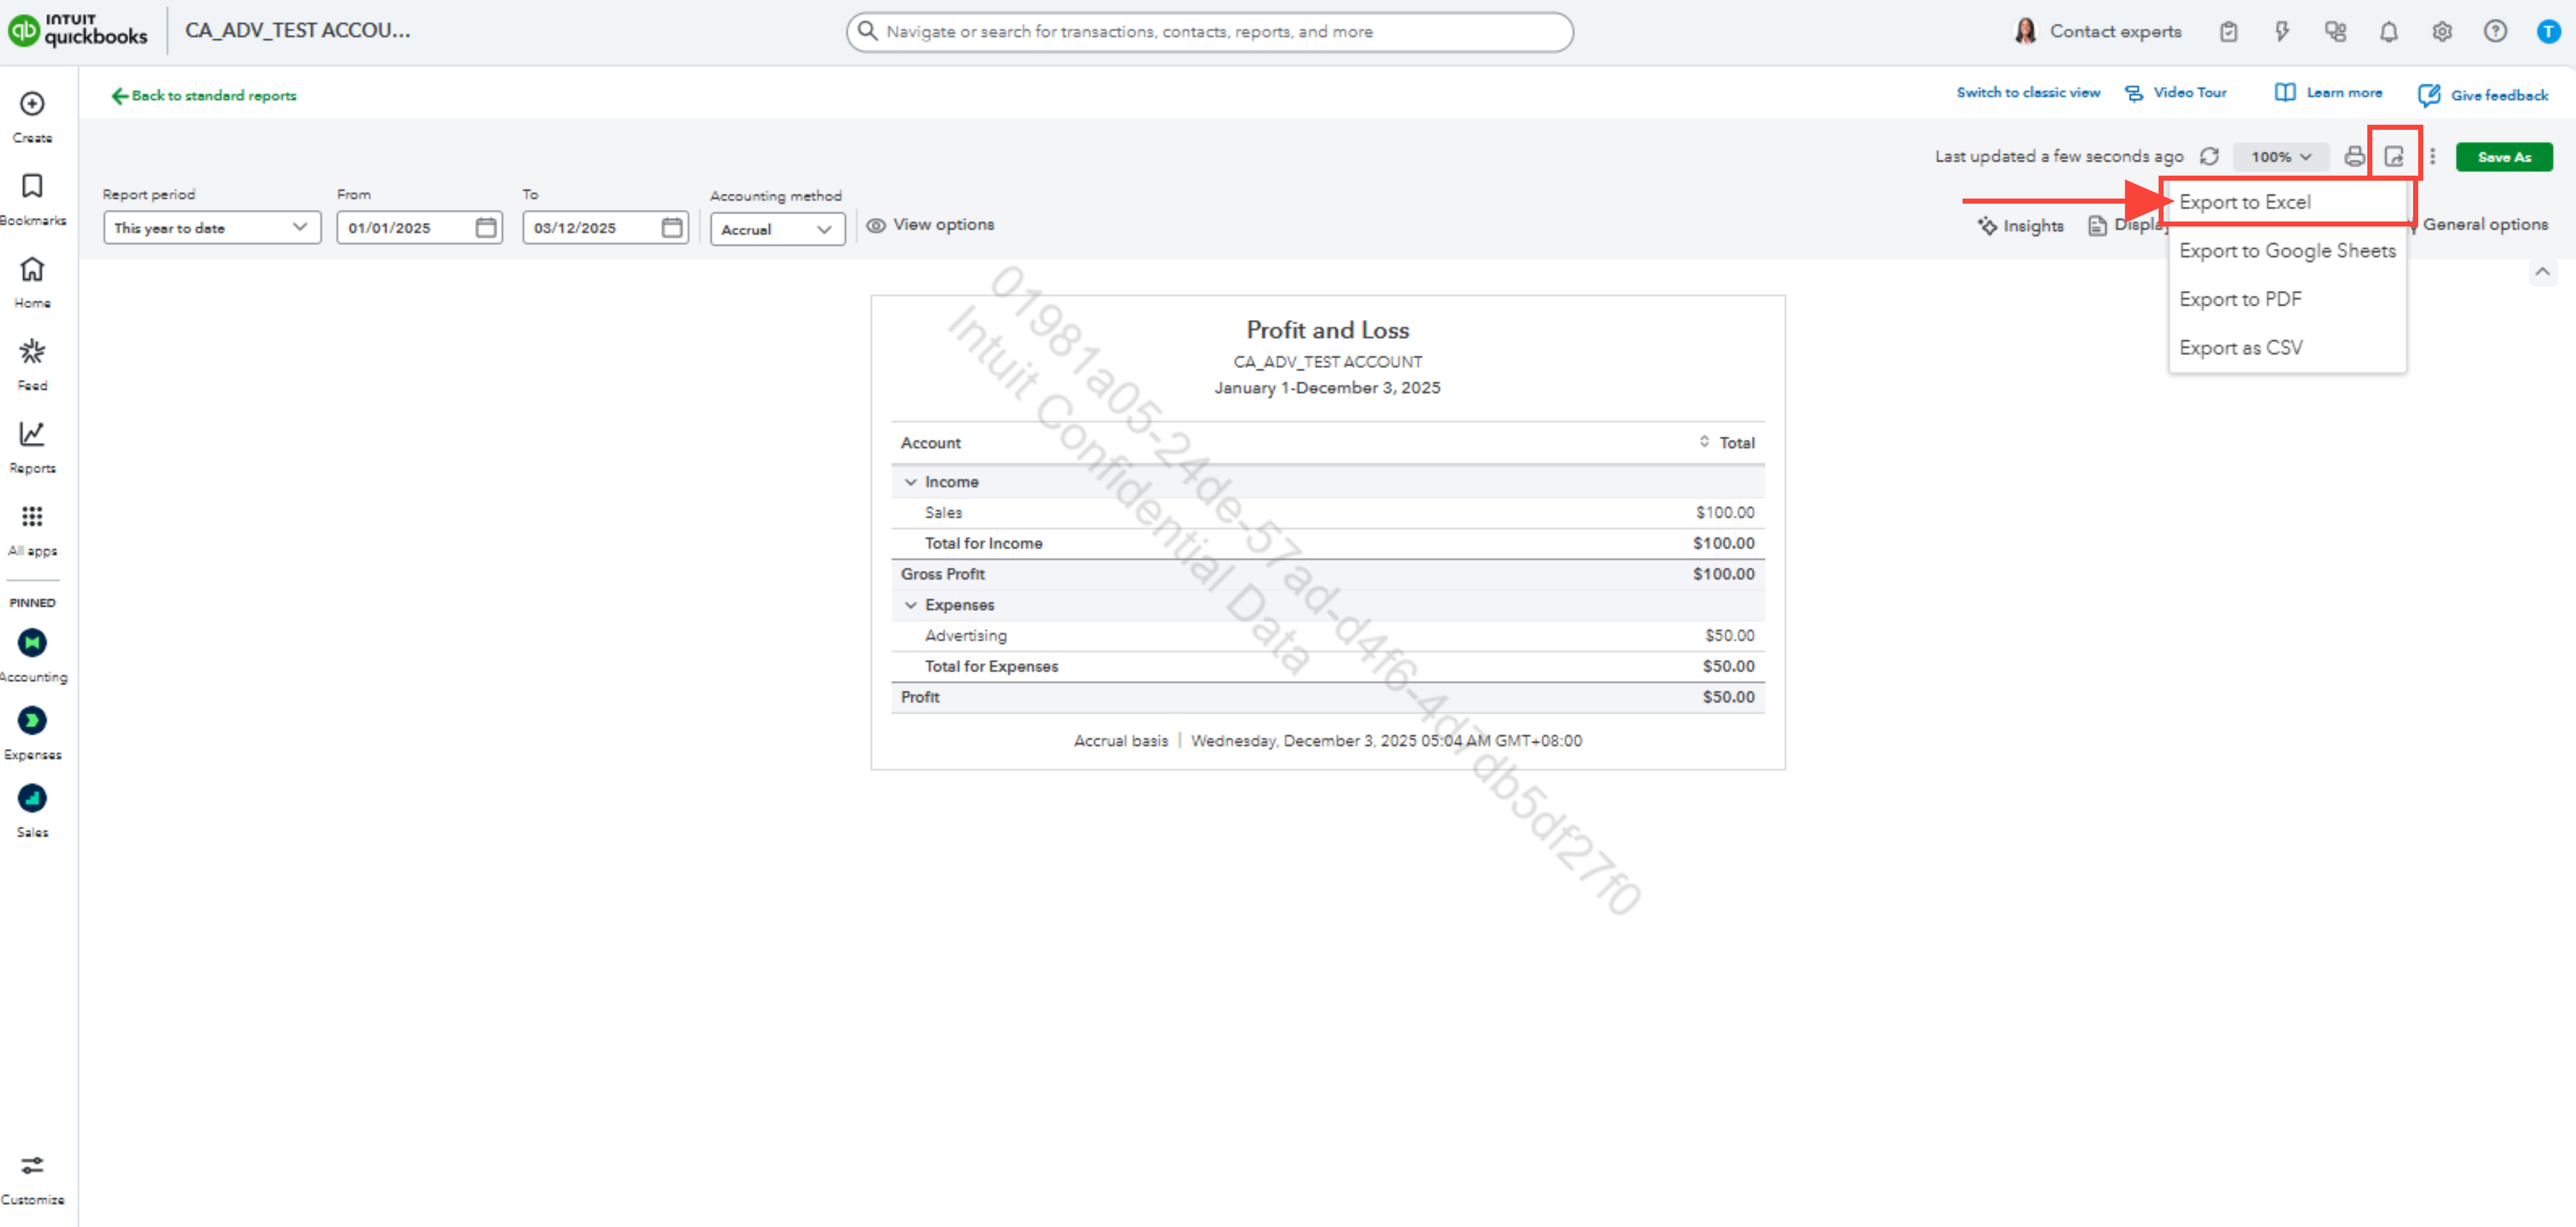The height and width of the screenshot is (1227, 2576).
Task: Click the Create plus icon
Action: (x=32, y=104)
